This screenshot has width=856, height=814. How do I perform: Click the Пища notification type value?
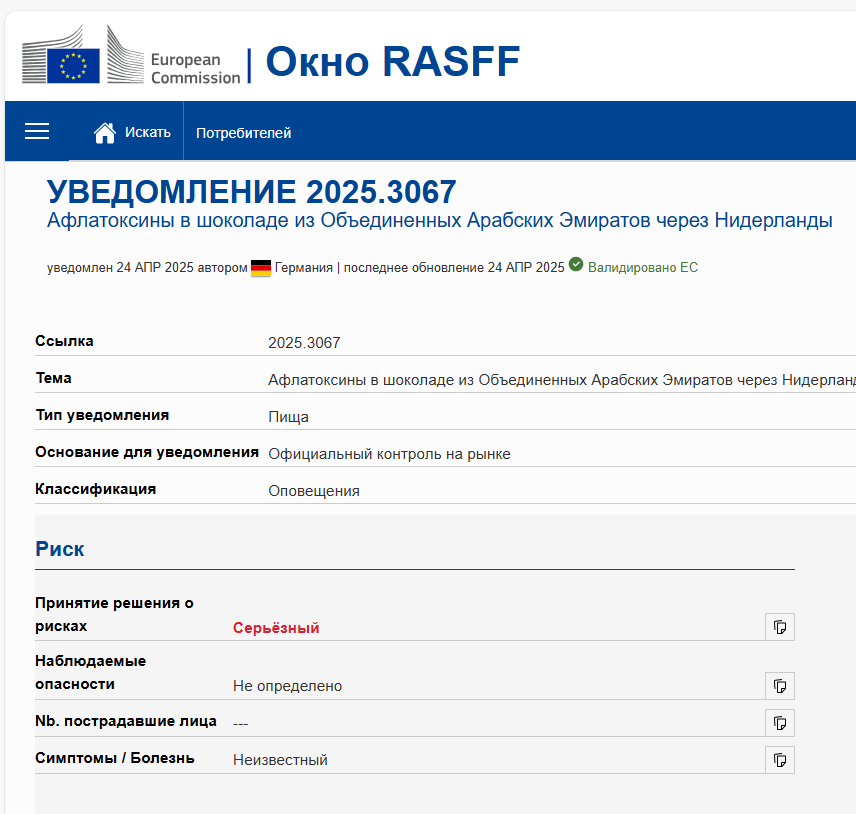point(288,417)
